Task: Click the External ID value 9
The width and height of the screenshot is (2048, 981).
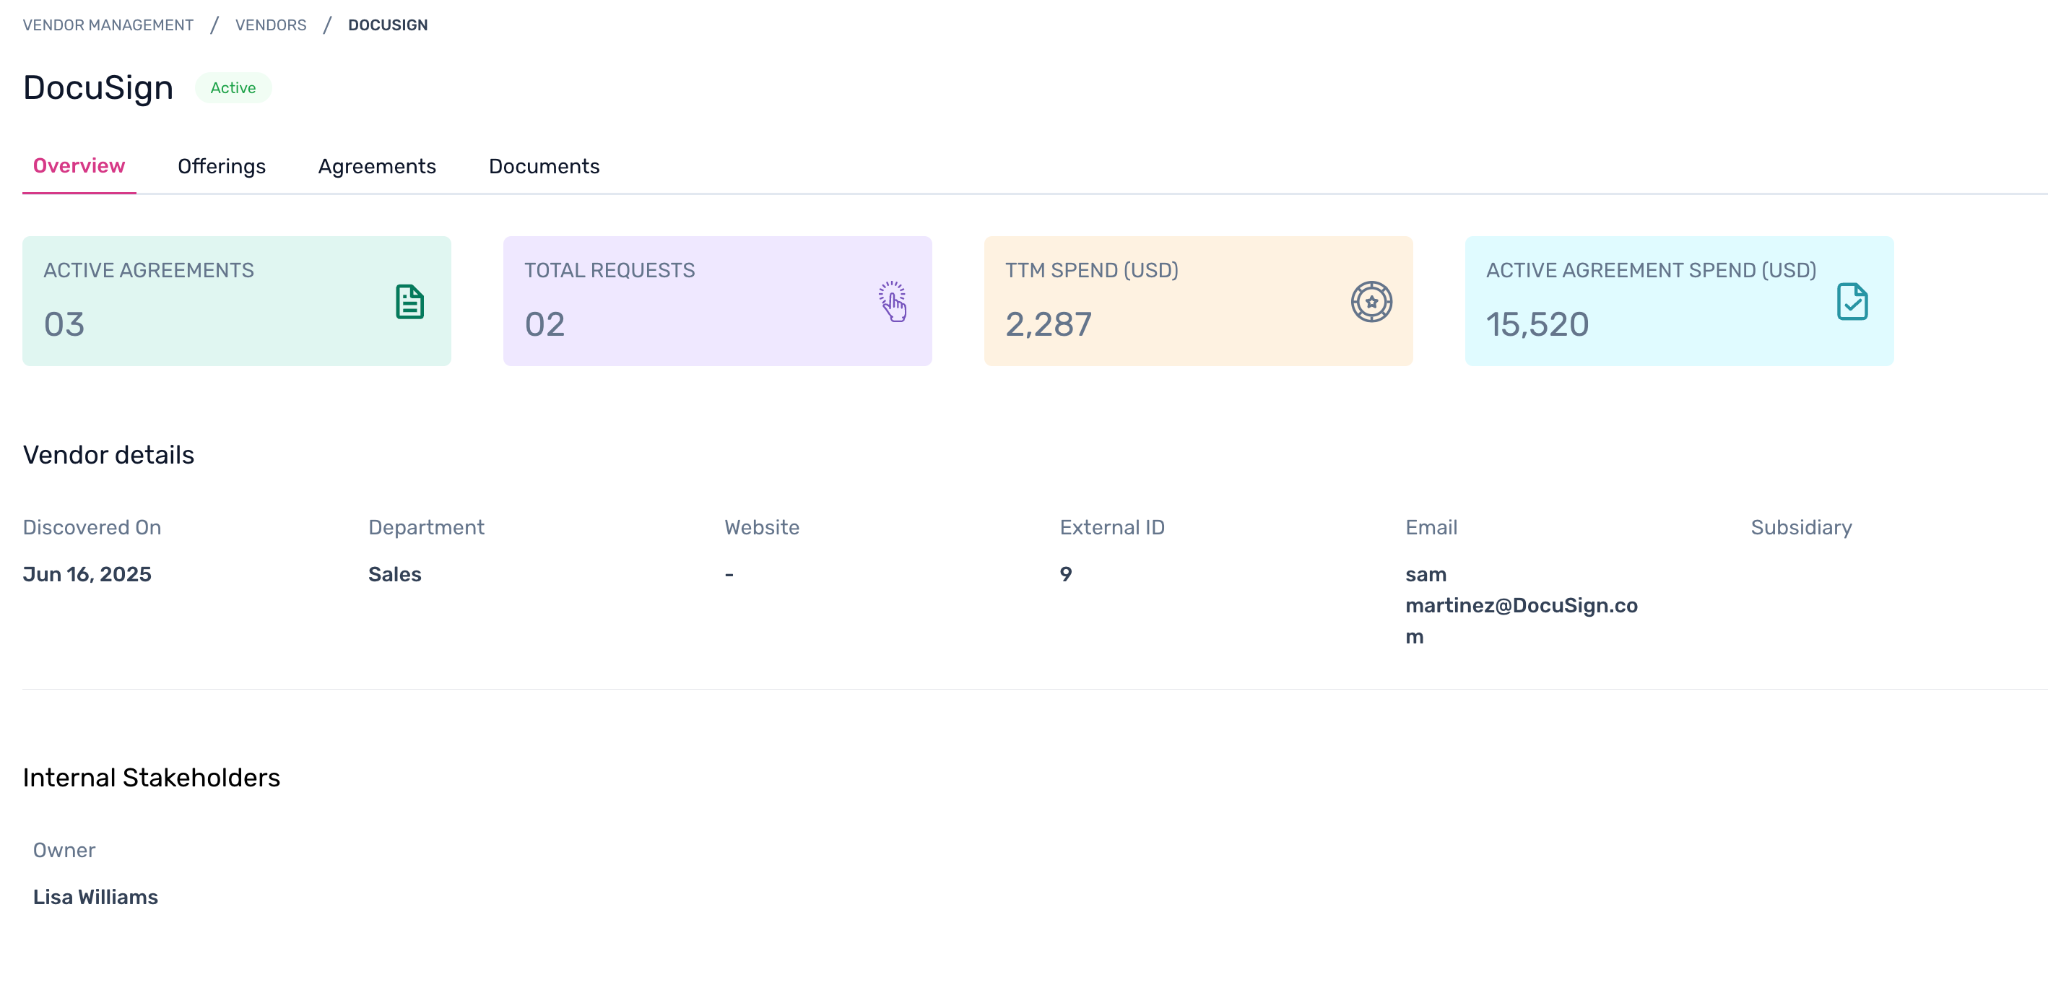Action: (x=1066, y=574)
